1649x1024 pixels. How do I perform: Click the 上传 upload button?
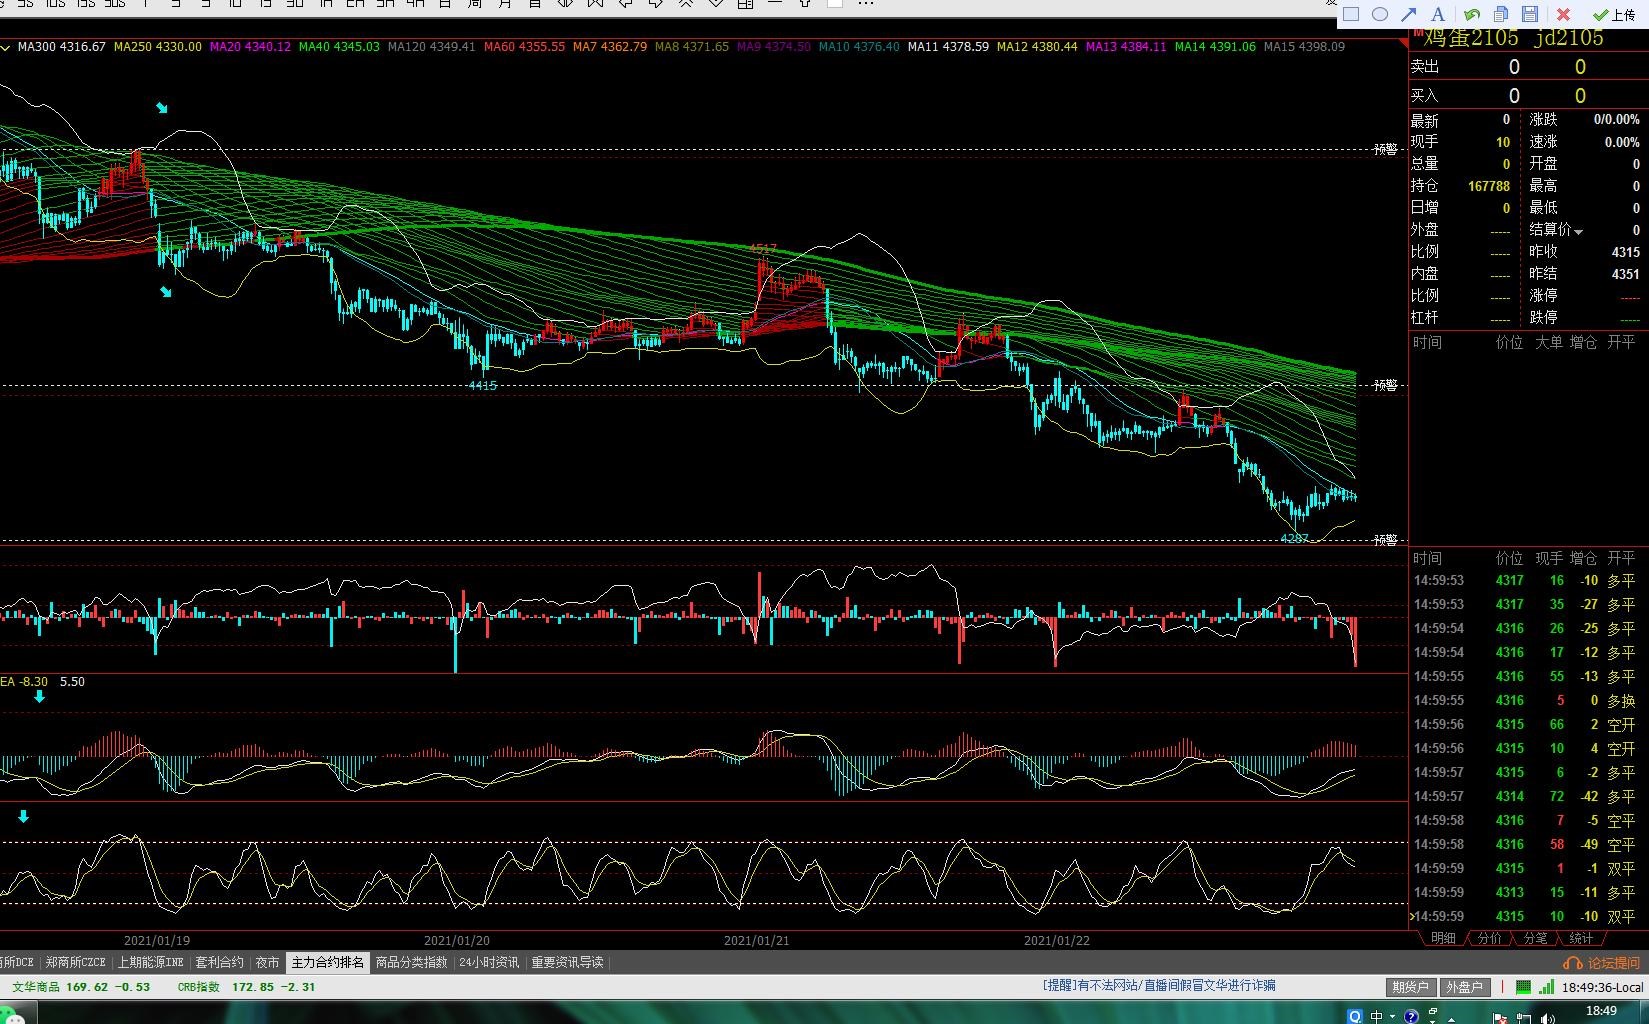(1614, 14)
